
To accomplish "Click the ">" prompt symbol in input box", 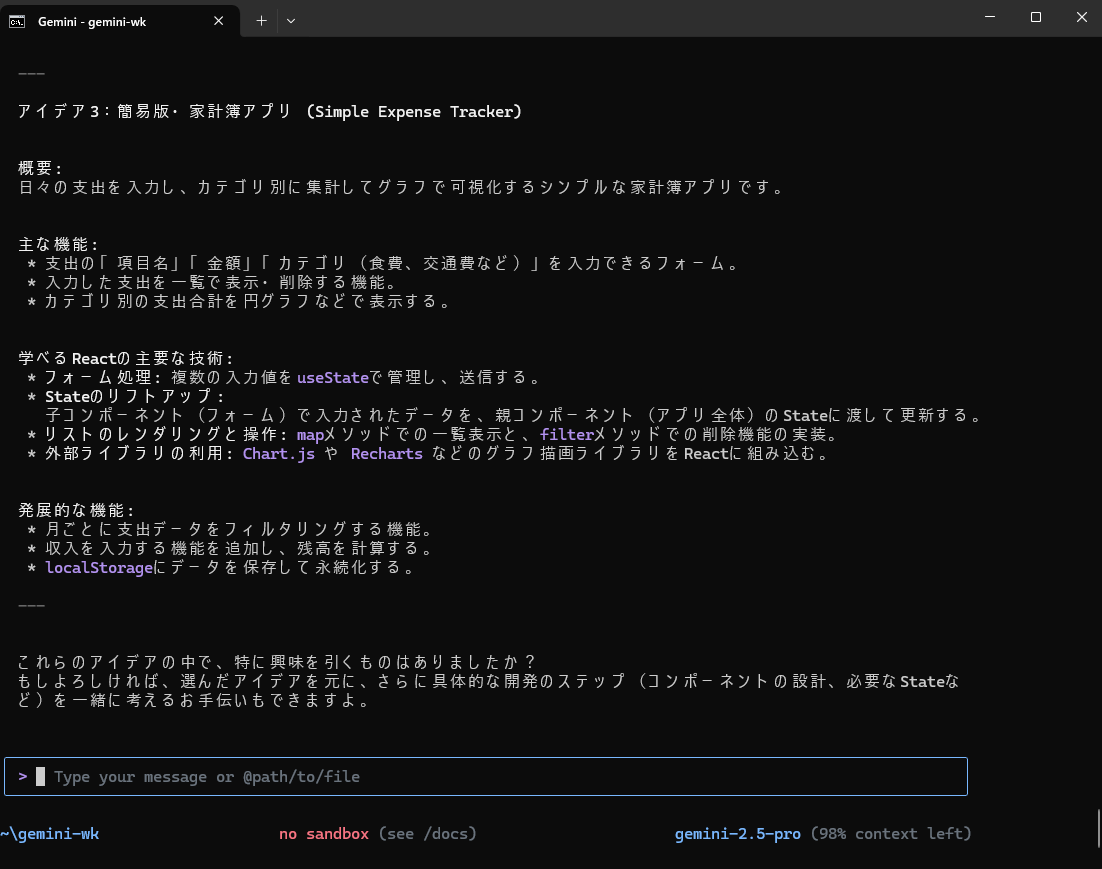I will 23,776.
